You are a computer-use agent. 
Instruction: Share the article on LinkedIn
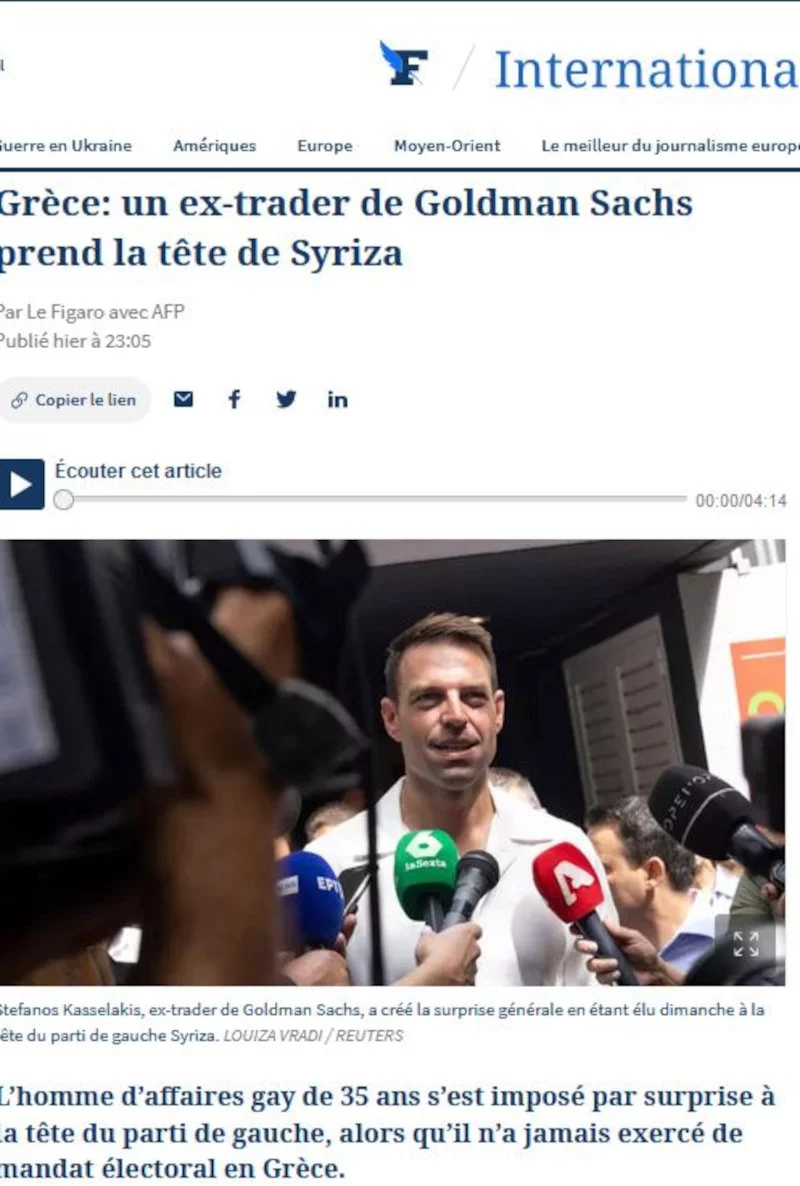pos(337,399)
